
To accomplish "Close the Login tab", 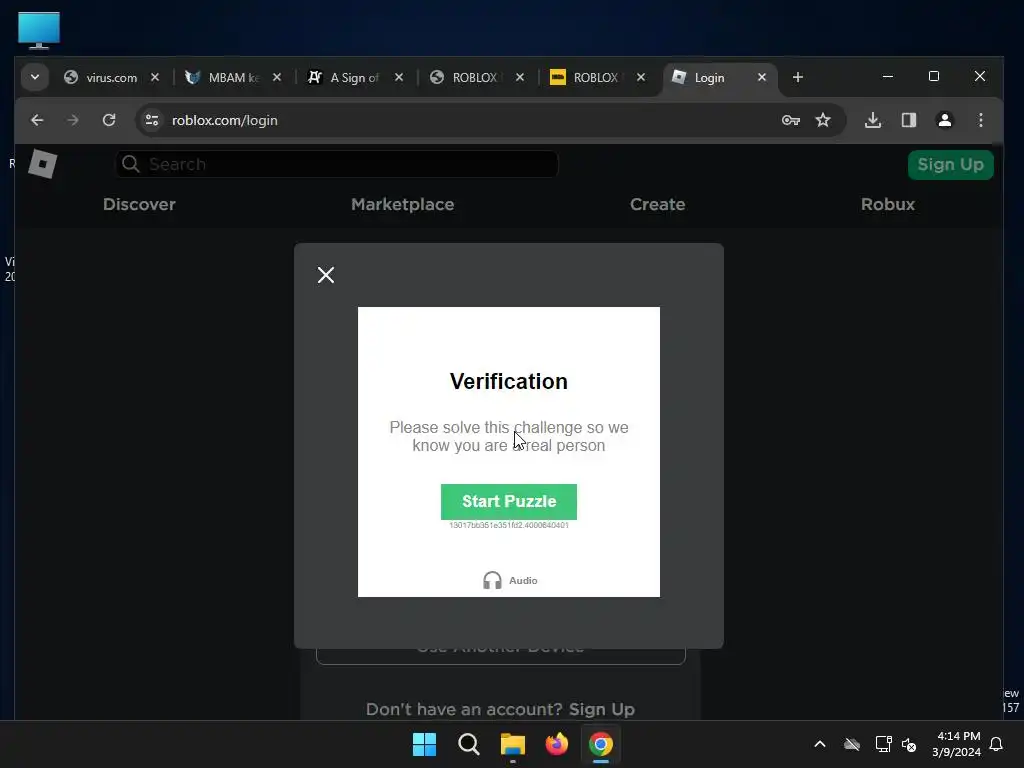I will (761, 77).
